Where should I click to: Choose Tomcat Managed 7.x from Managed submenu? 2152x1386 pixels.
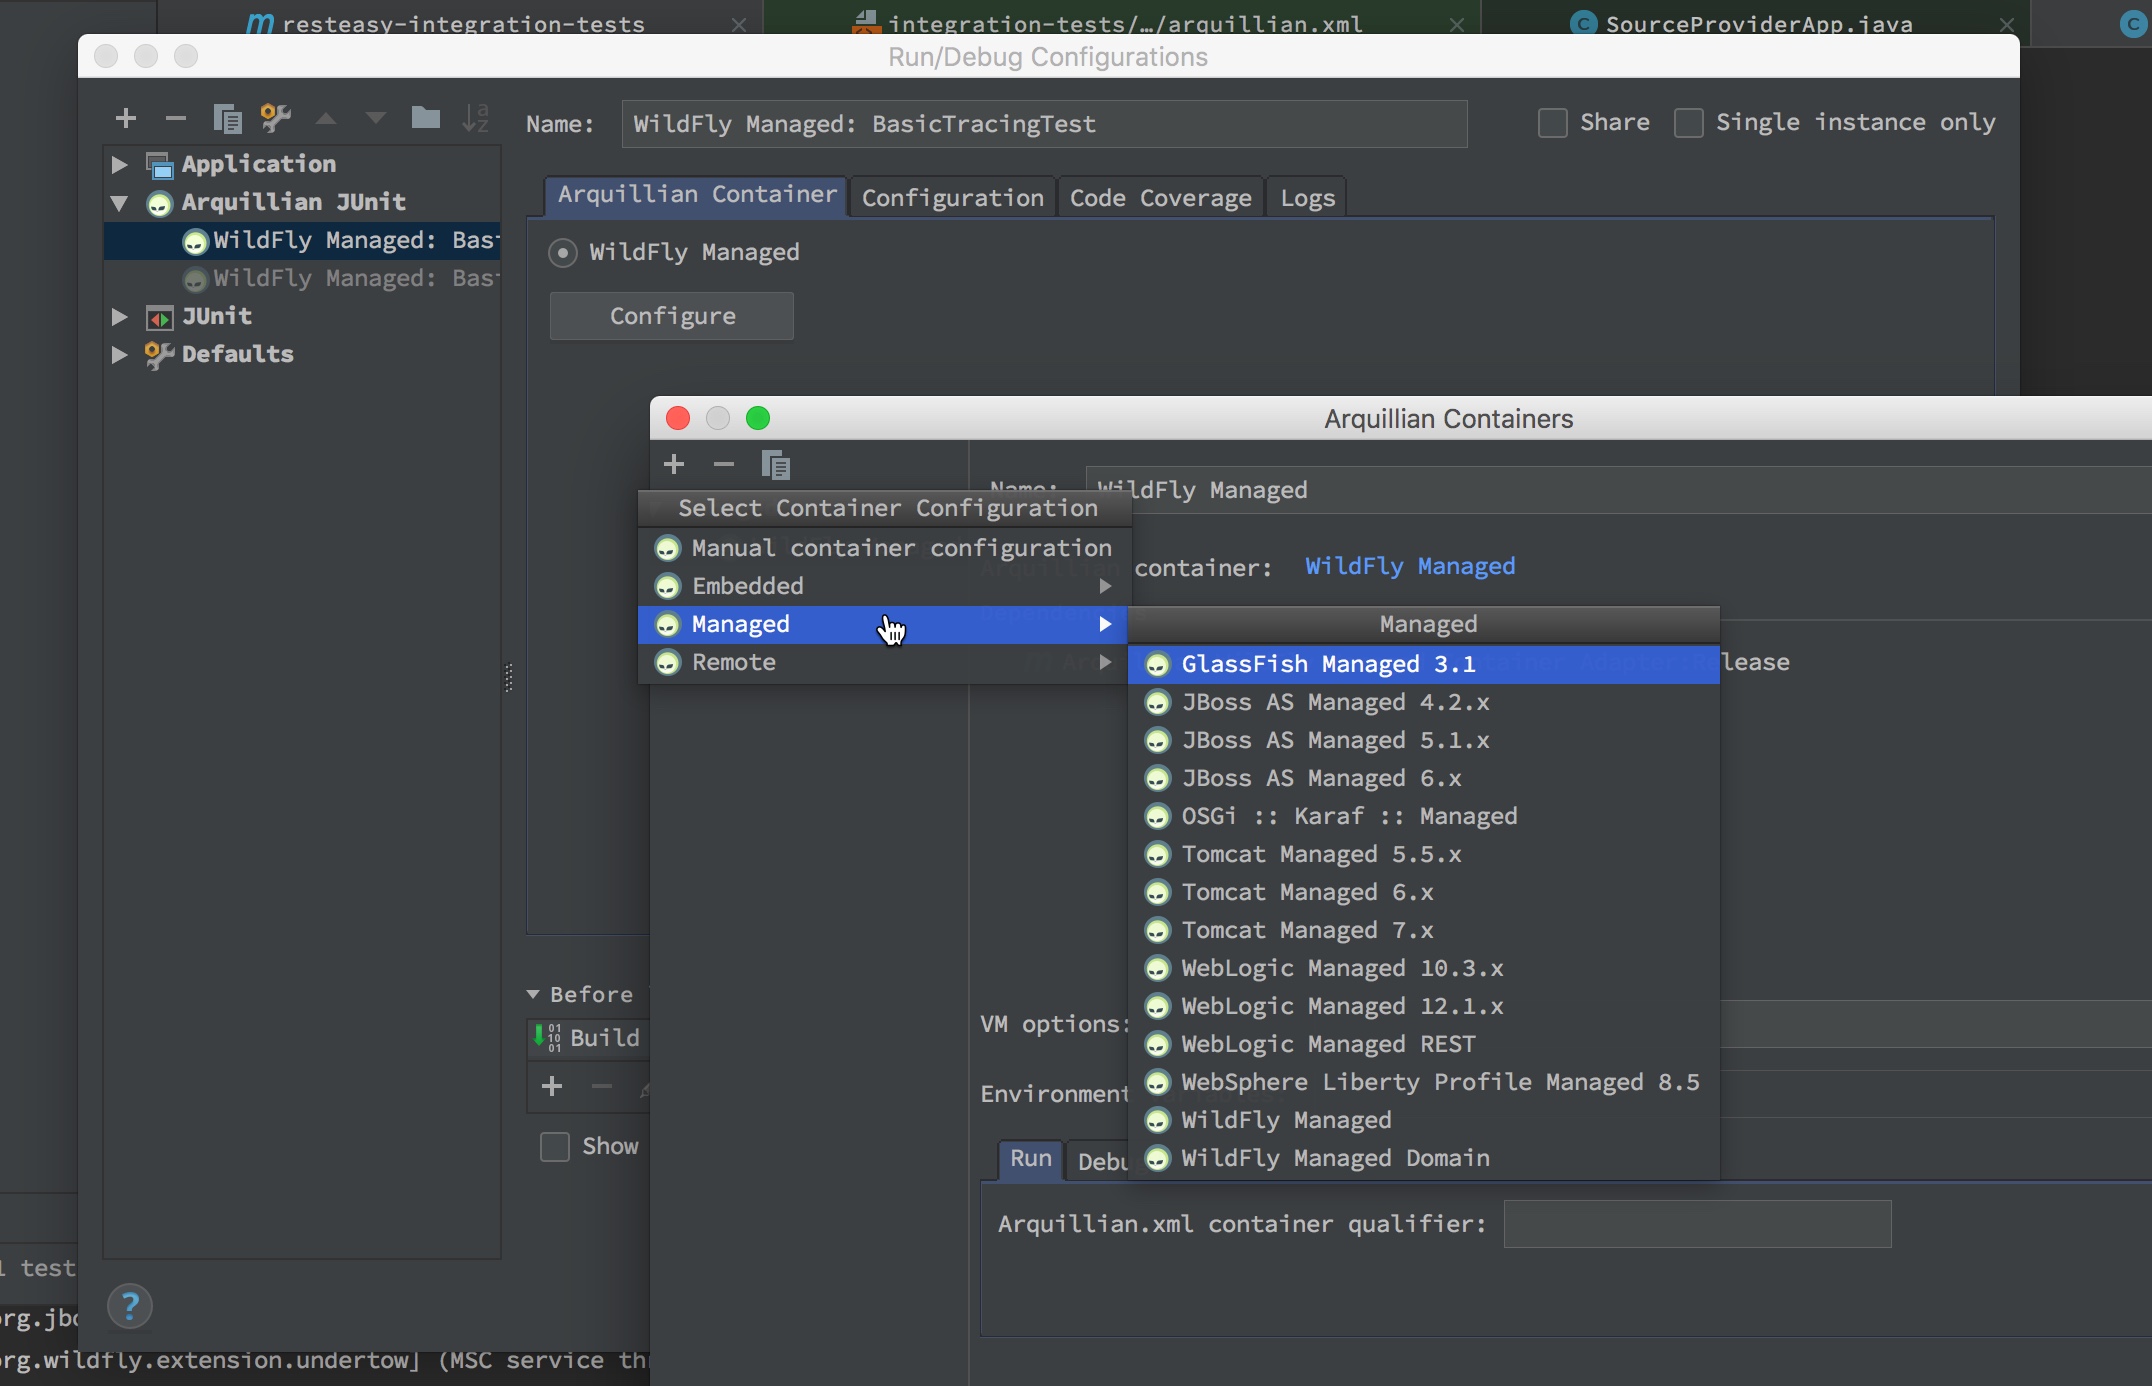[x=1306, y=930]
